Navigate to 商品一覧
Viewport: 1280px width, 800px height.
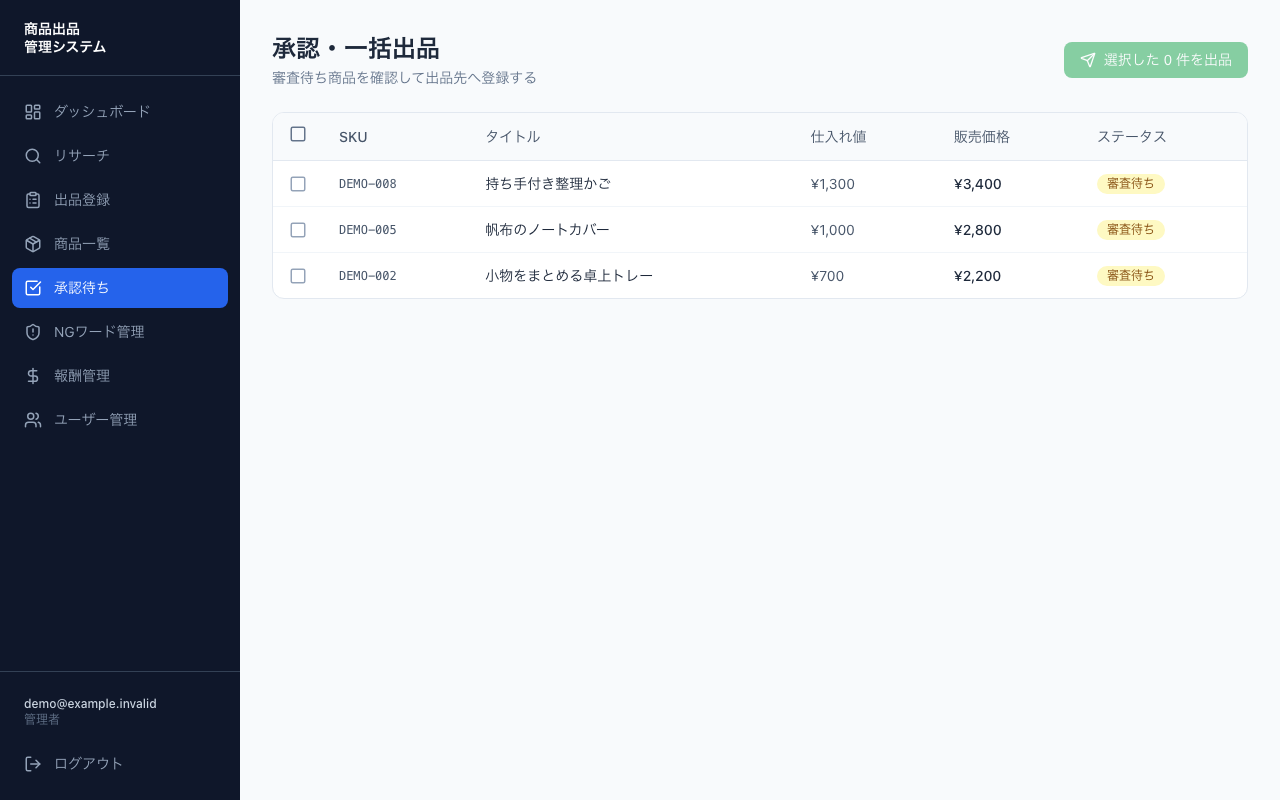point(120,244)
